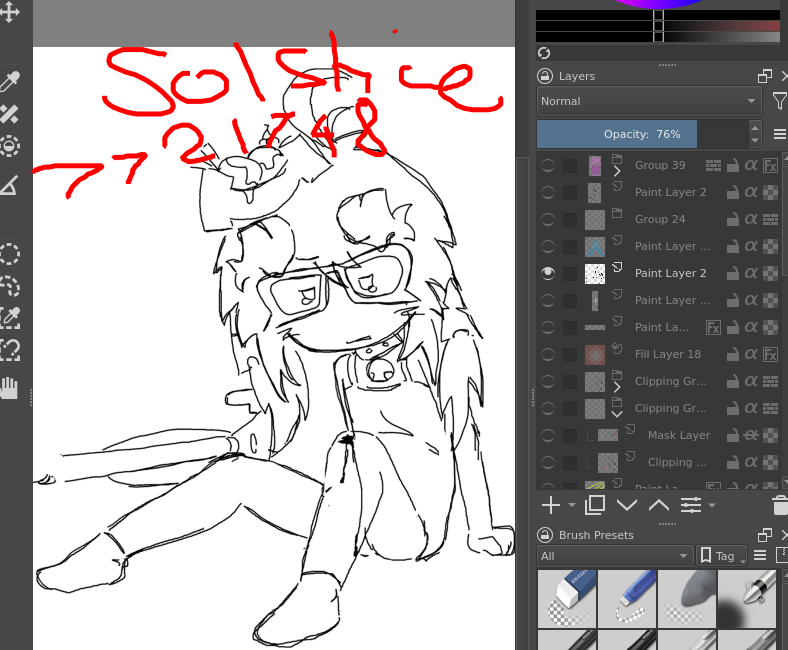The height and width of the screenshot is (650, 788).
Task: Open add-layer type dropdown arrow
Action: click(571, 504)
